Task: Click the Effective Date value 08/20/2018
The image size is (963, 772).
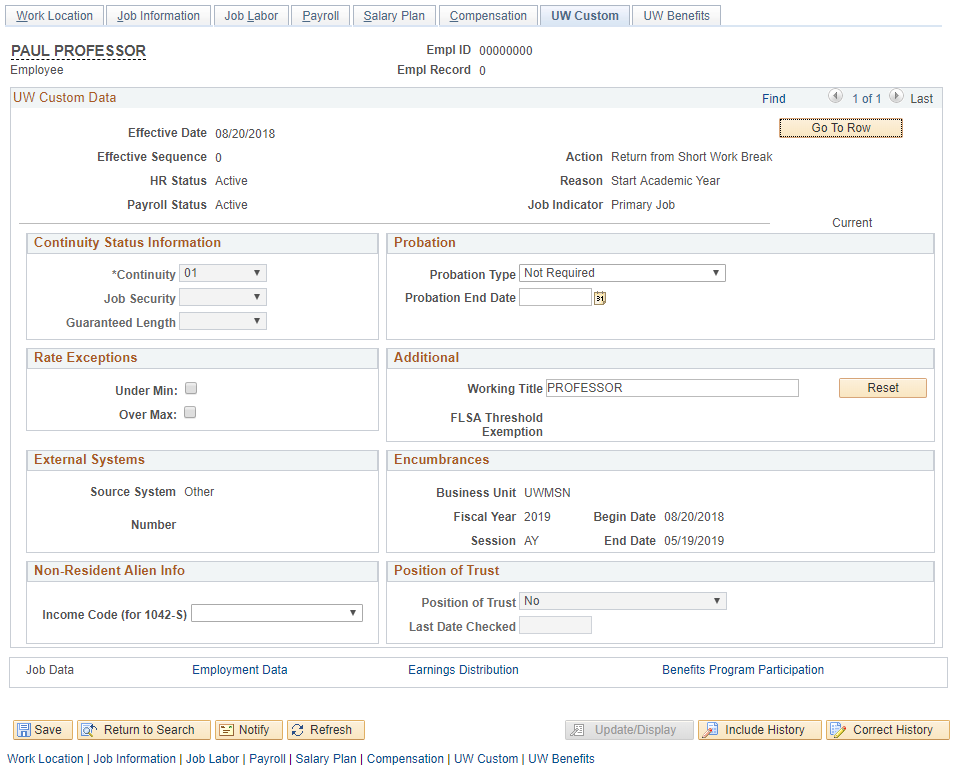Action: 245,133
